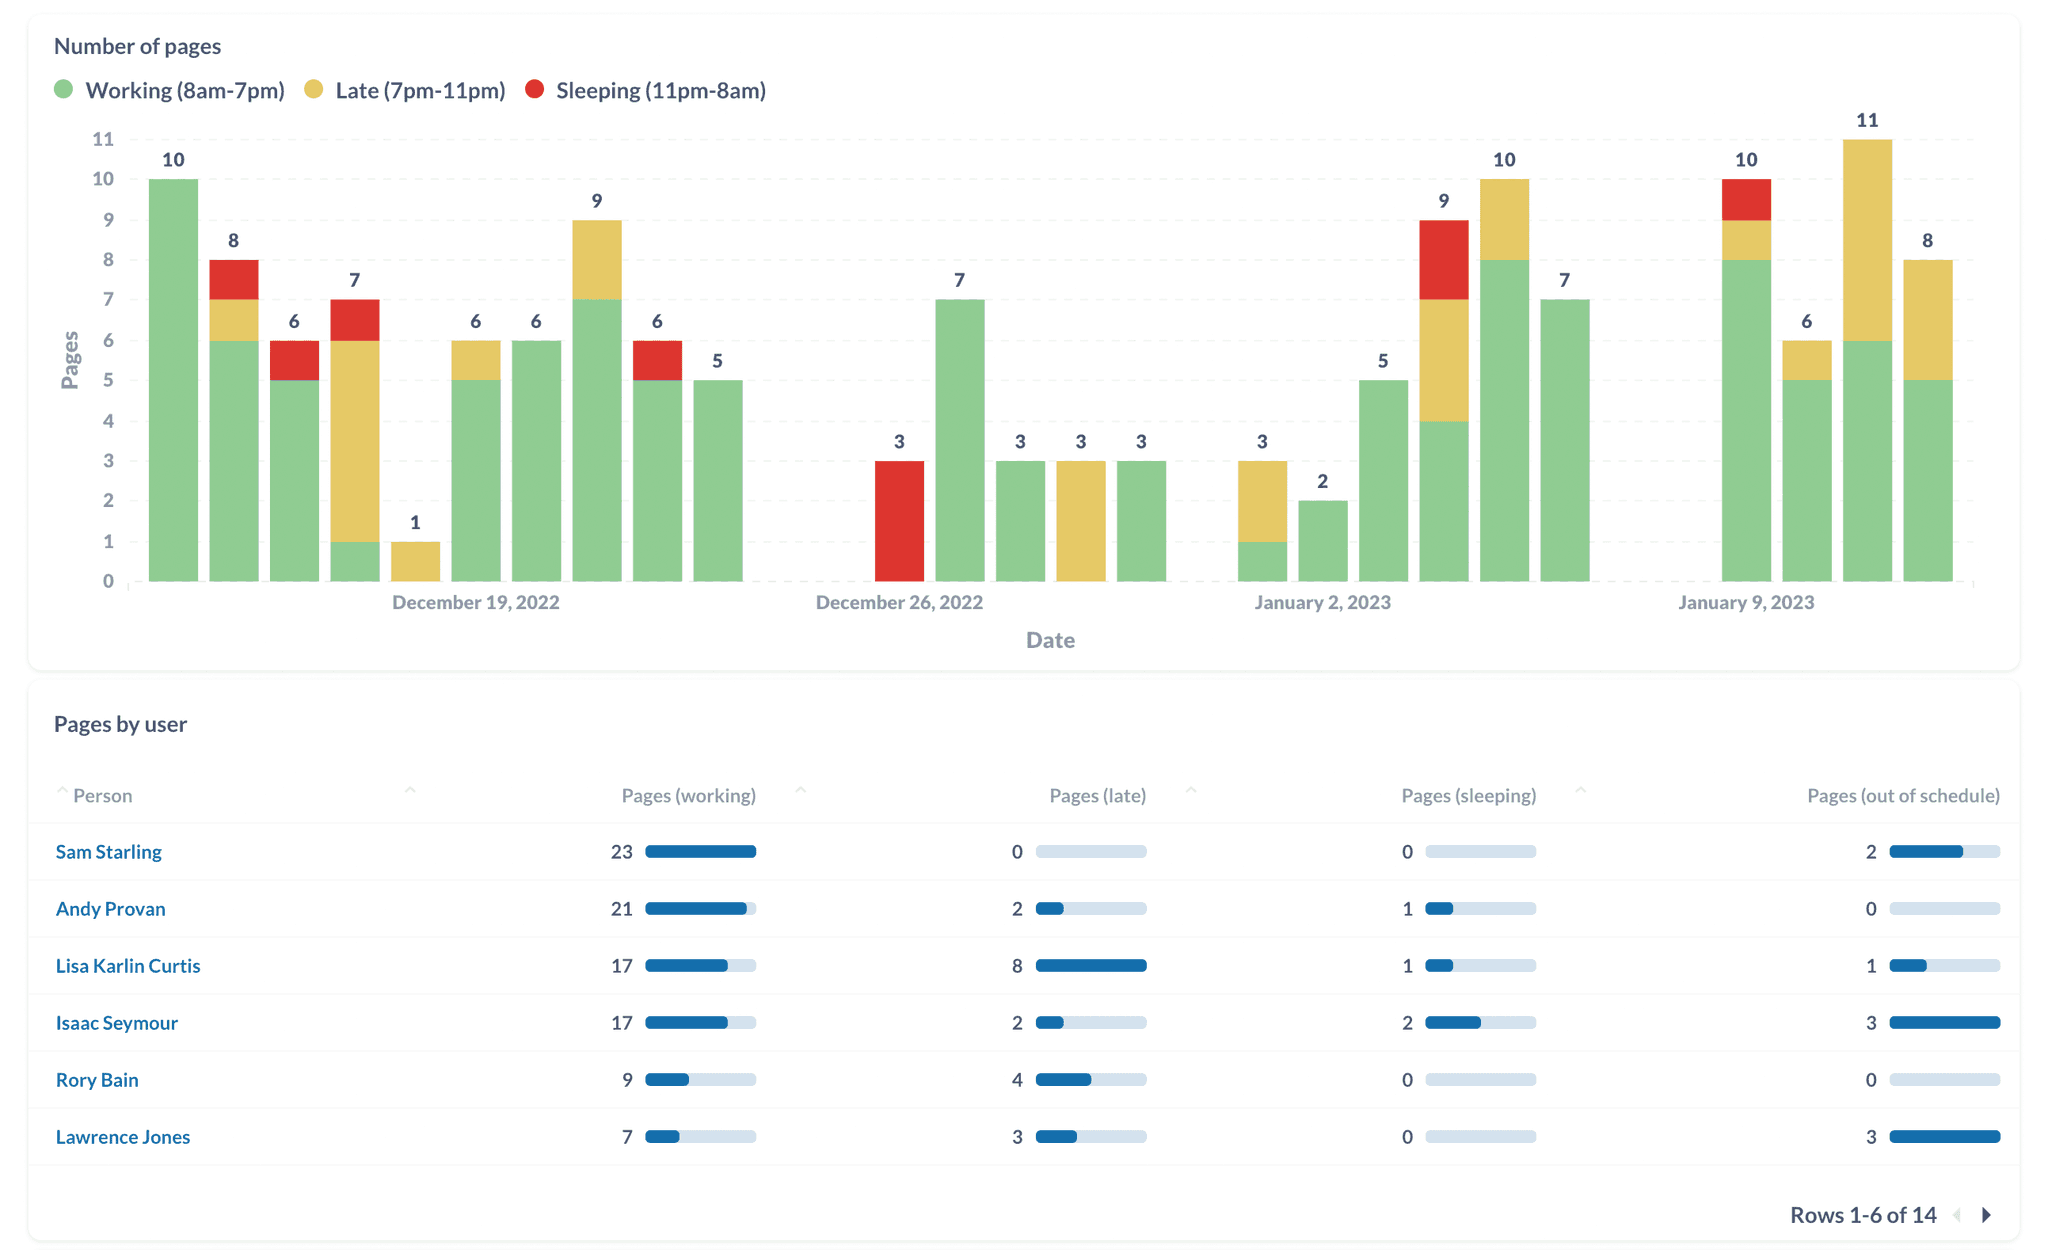Image resolution: width=2048 pixels, height=1250 pixels.
Task: Click the Rory Bain link
Action: click(x=97, y=1079)
